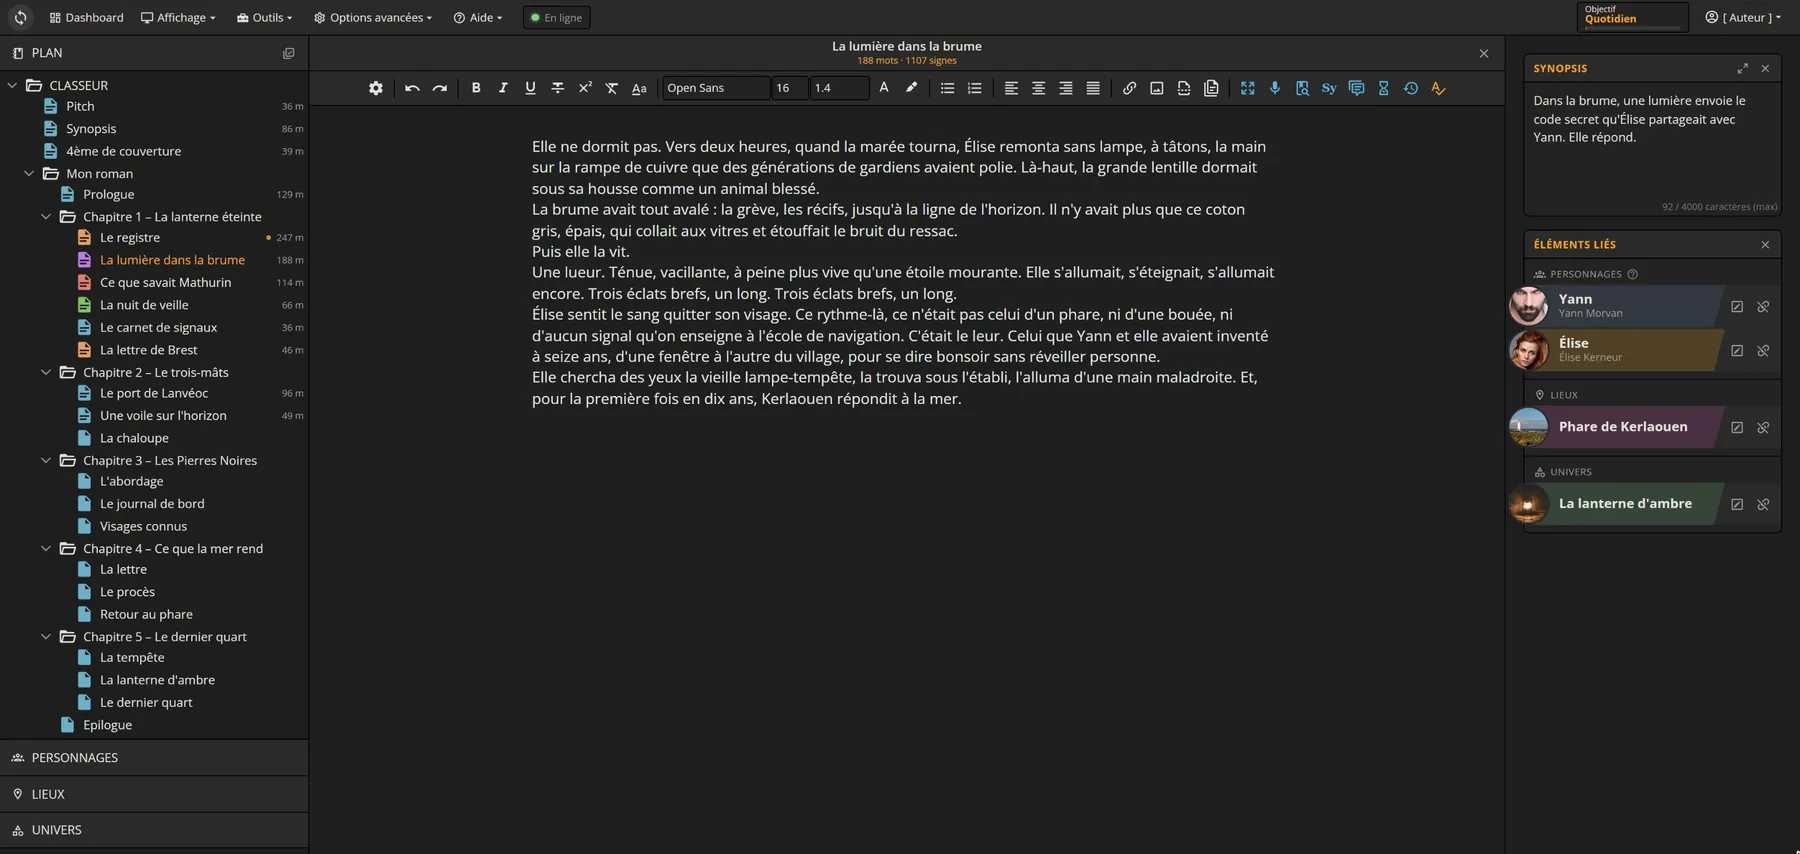Image resolution: width=1800 pixels, height=854 pixels.
Task: Open the Open Sans font selector
Action: click(716, 88)
